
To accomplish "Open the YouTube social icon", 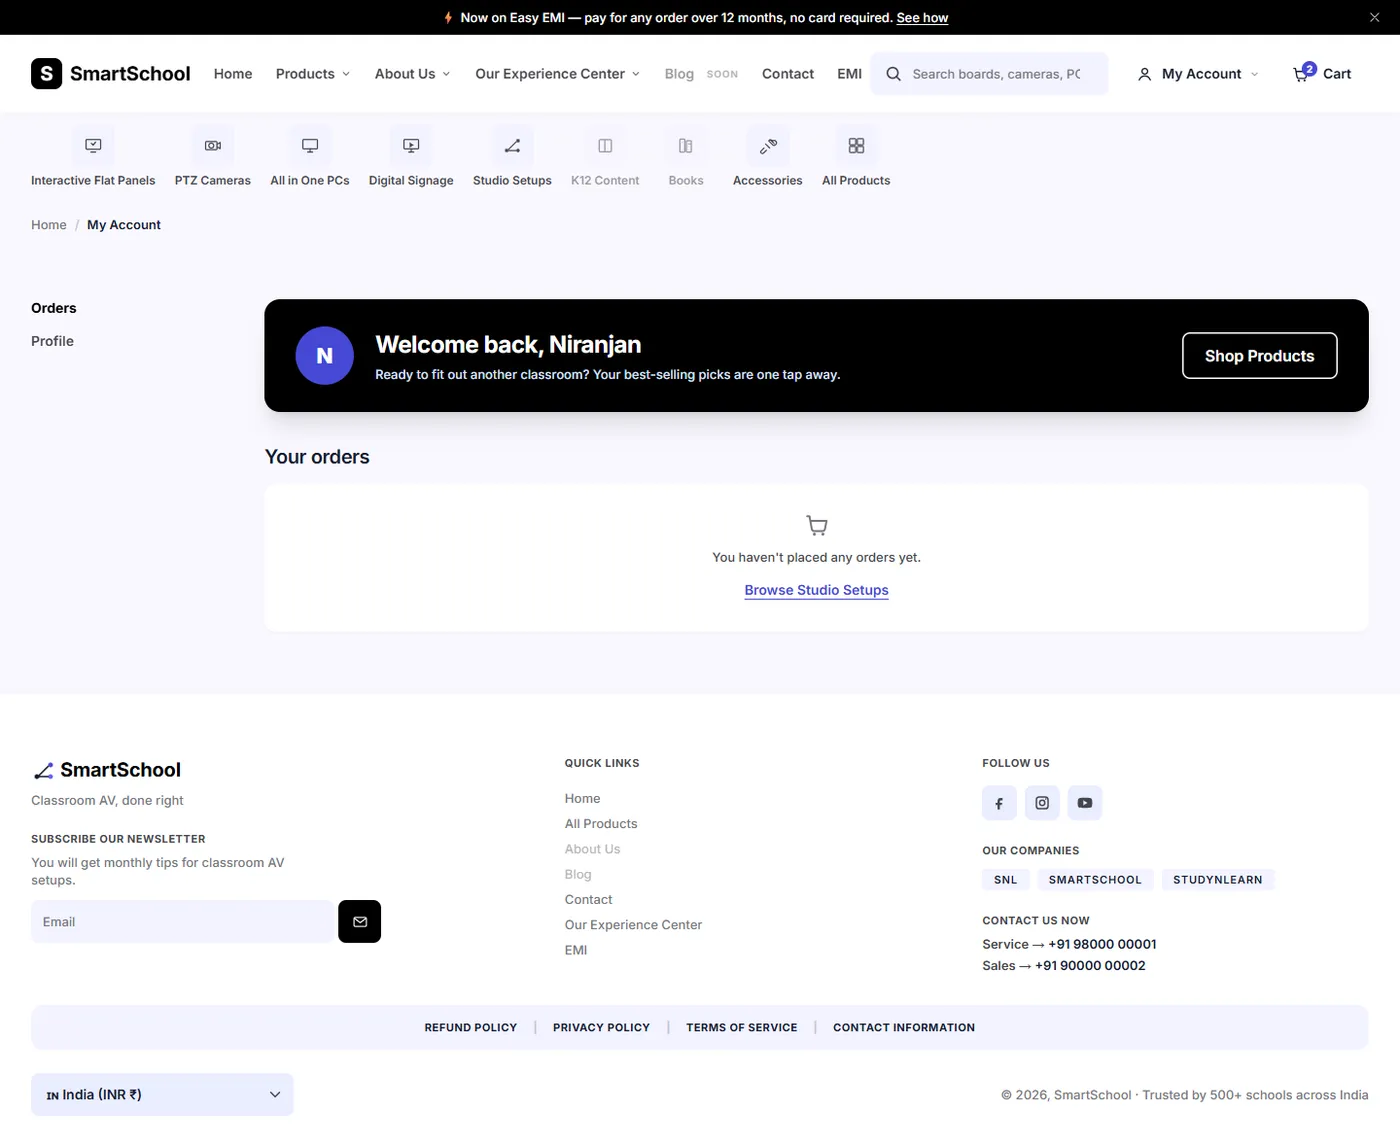I will tap(1085, 803).
